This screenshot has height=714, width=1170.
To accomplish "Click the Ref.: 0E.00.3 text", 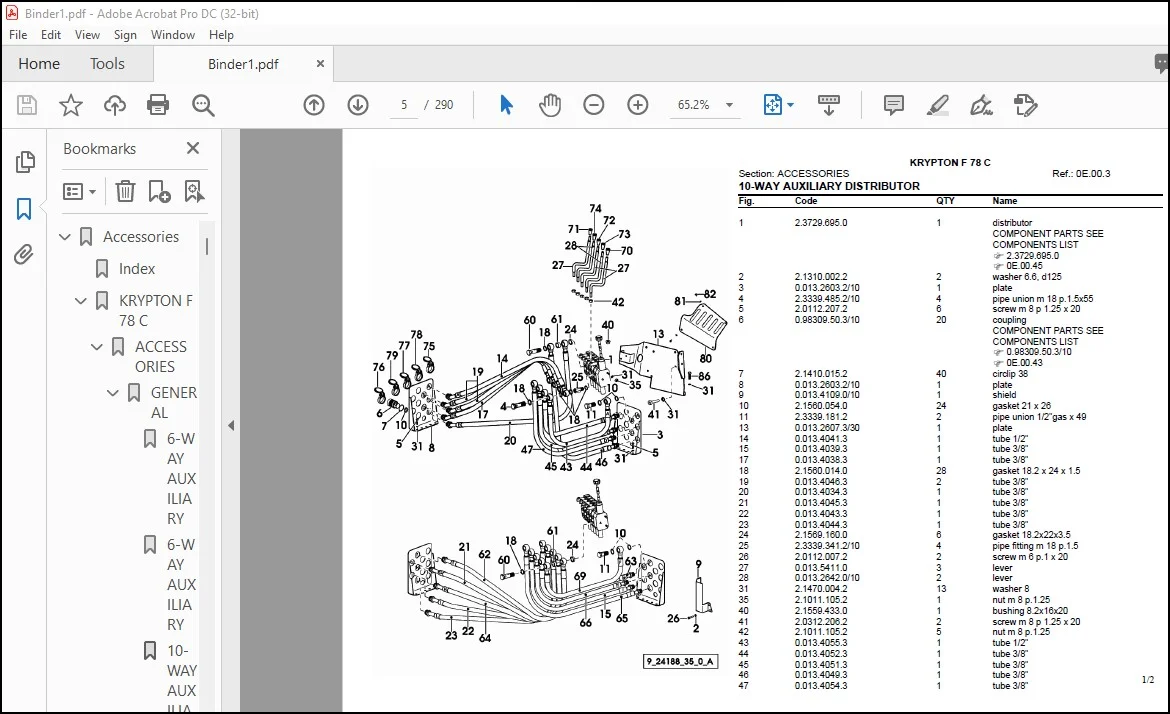I will tap(1081, 174).
